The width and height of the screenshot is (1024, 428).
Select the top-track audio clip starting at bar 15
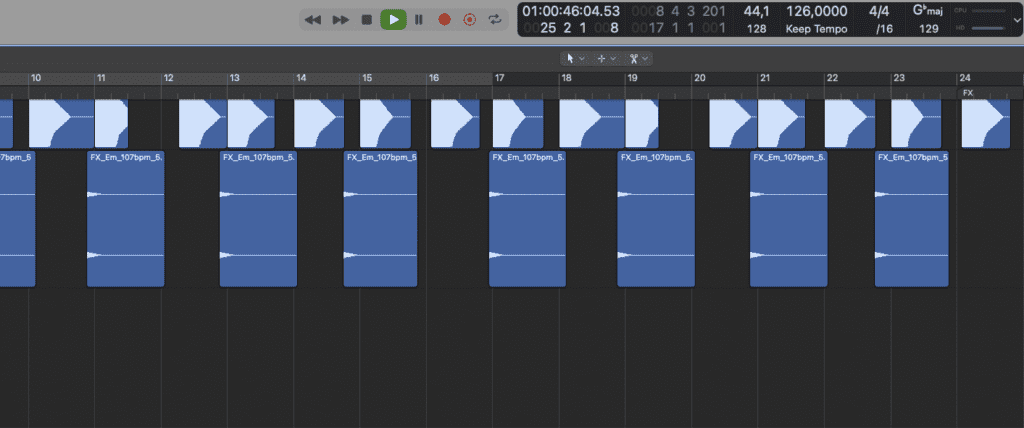click(x=385, y=123)
